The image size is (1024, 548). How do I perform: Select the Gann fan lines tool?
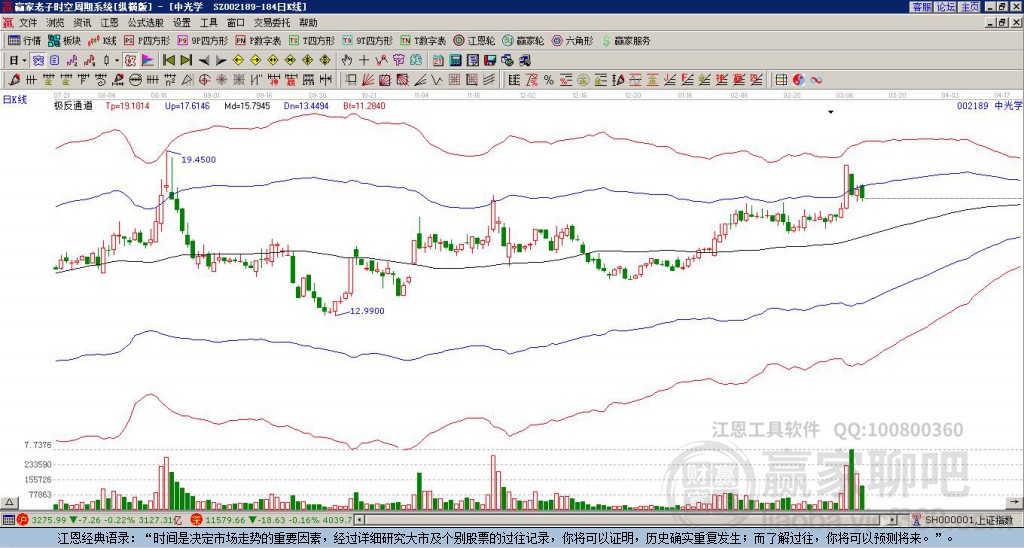[x=368, y=80]
